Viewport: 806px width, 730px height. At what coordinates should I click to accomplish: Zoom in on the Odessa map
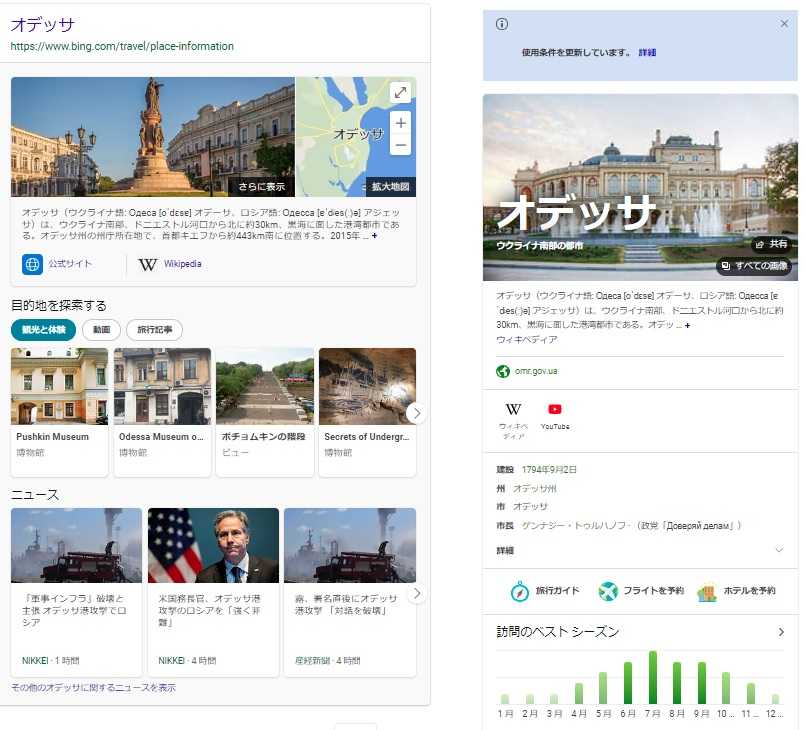point(400,123)
